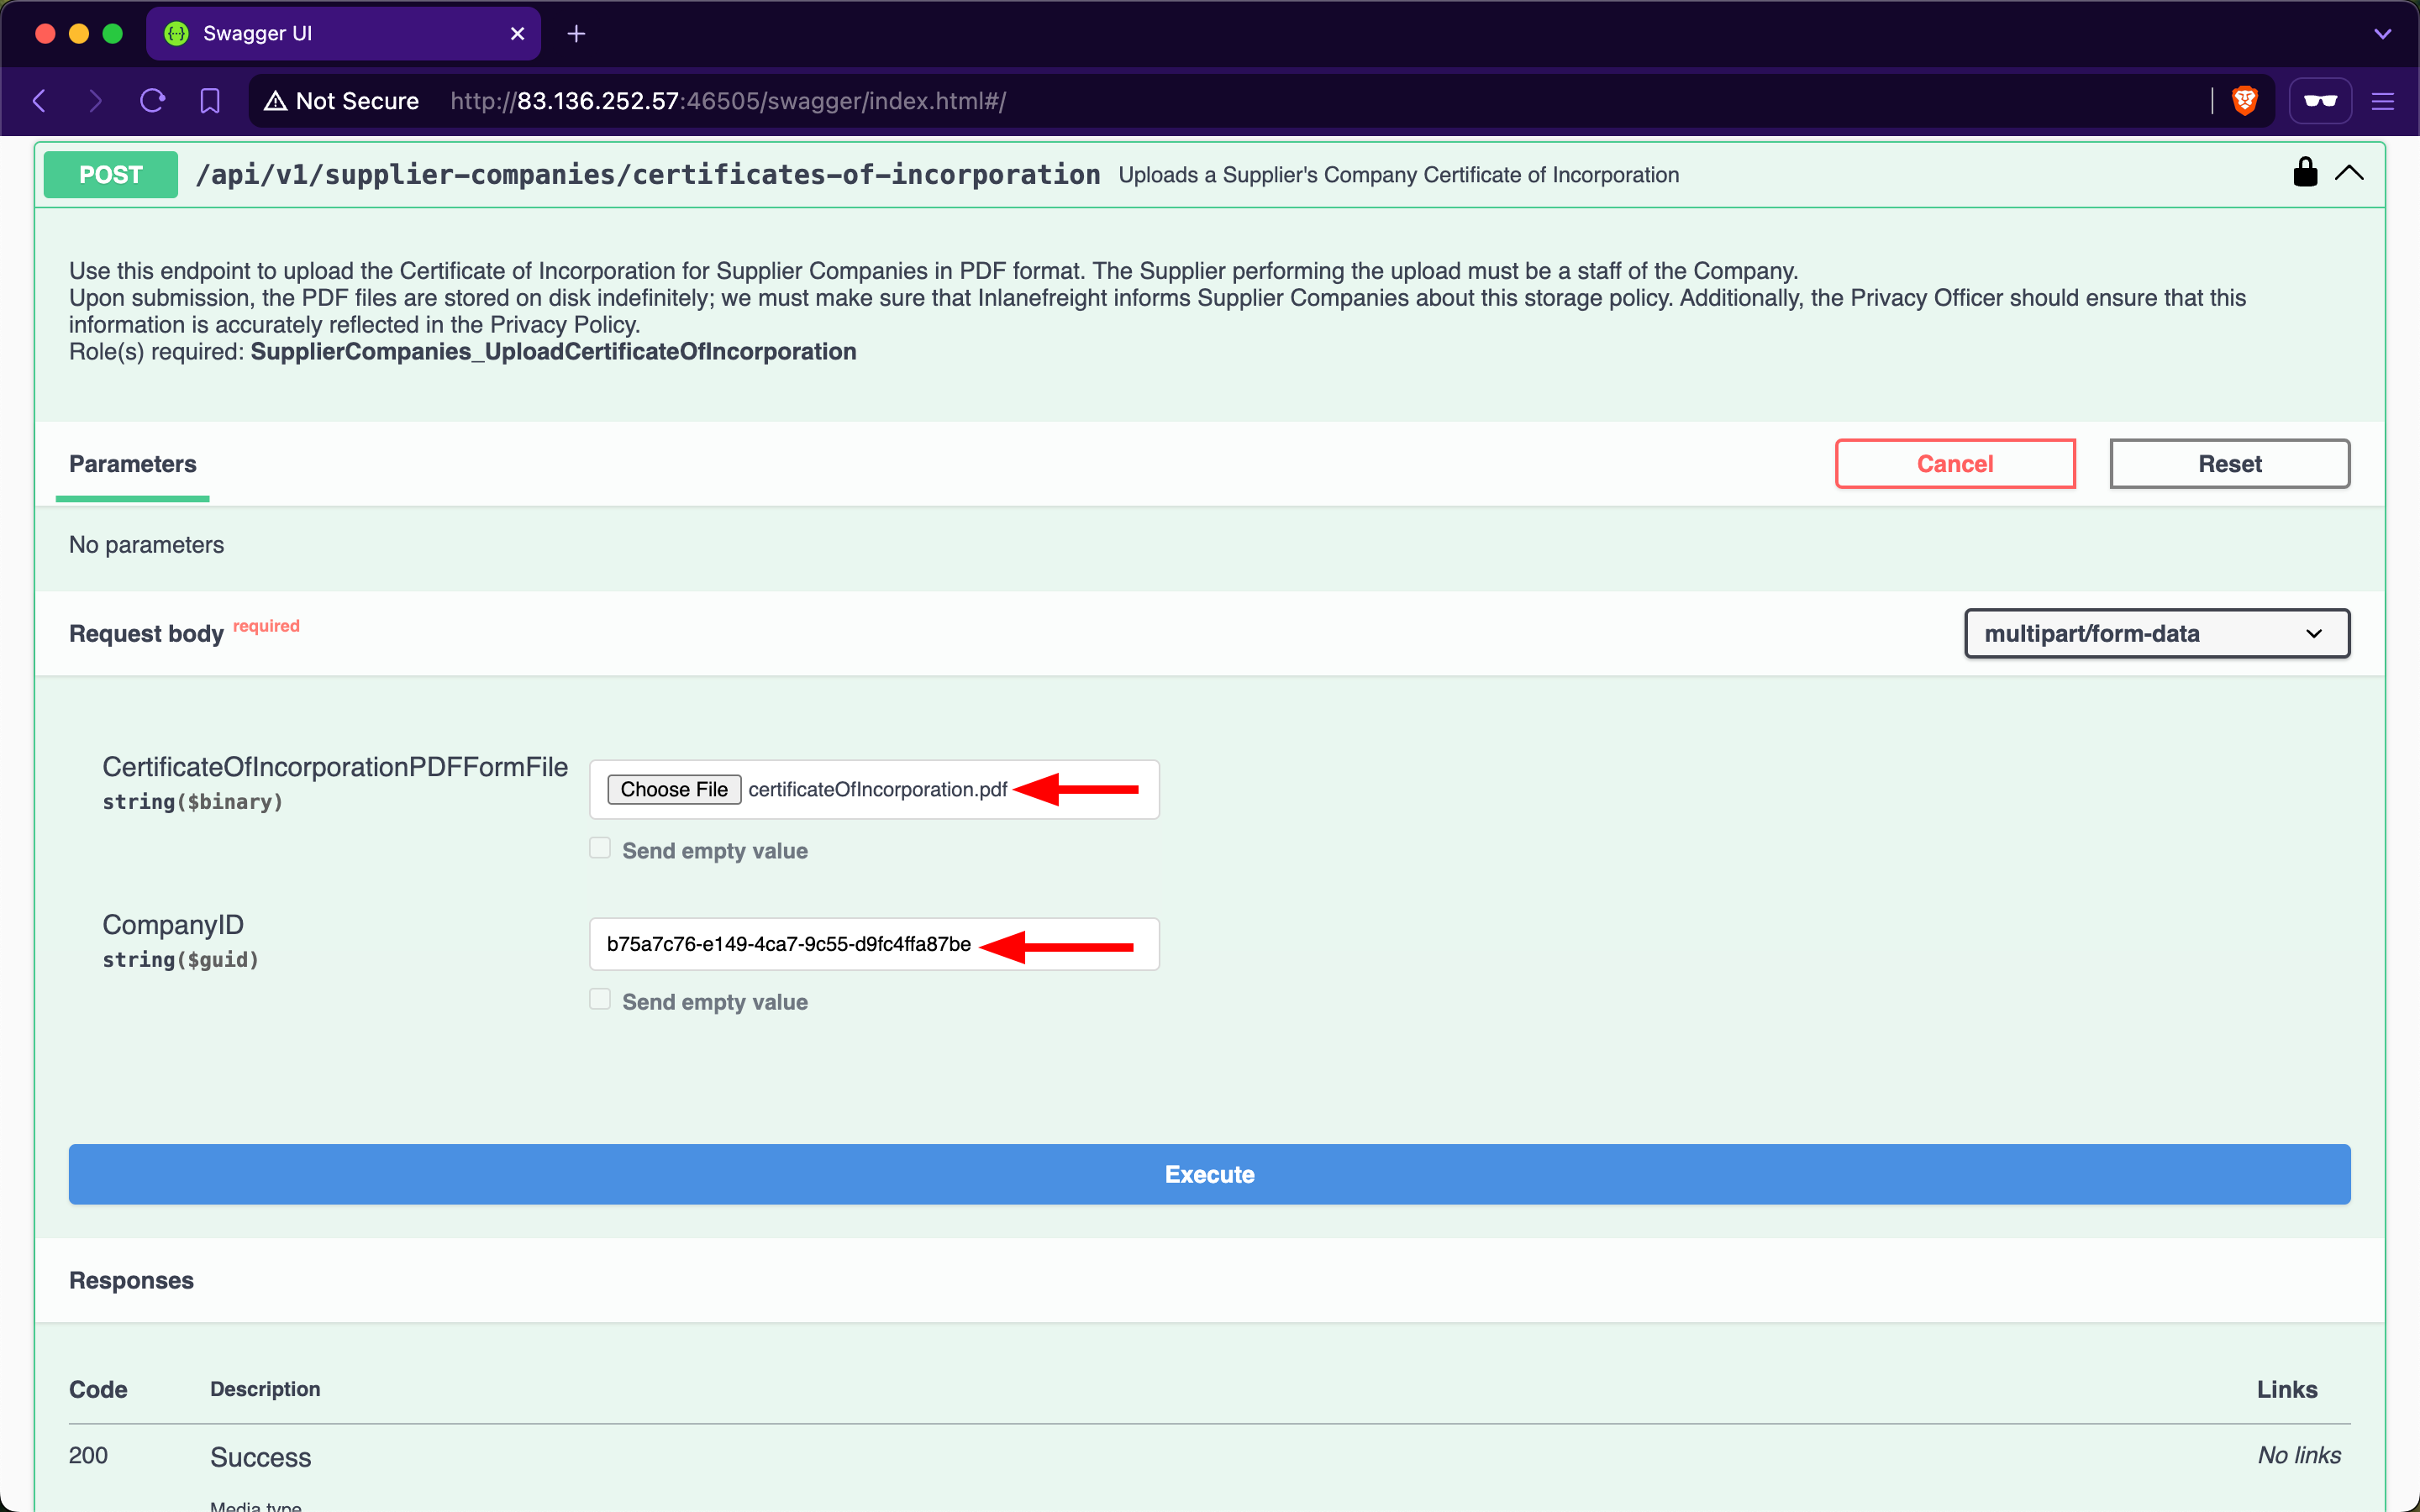Click the POST method badge

[x=111, y=175]
